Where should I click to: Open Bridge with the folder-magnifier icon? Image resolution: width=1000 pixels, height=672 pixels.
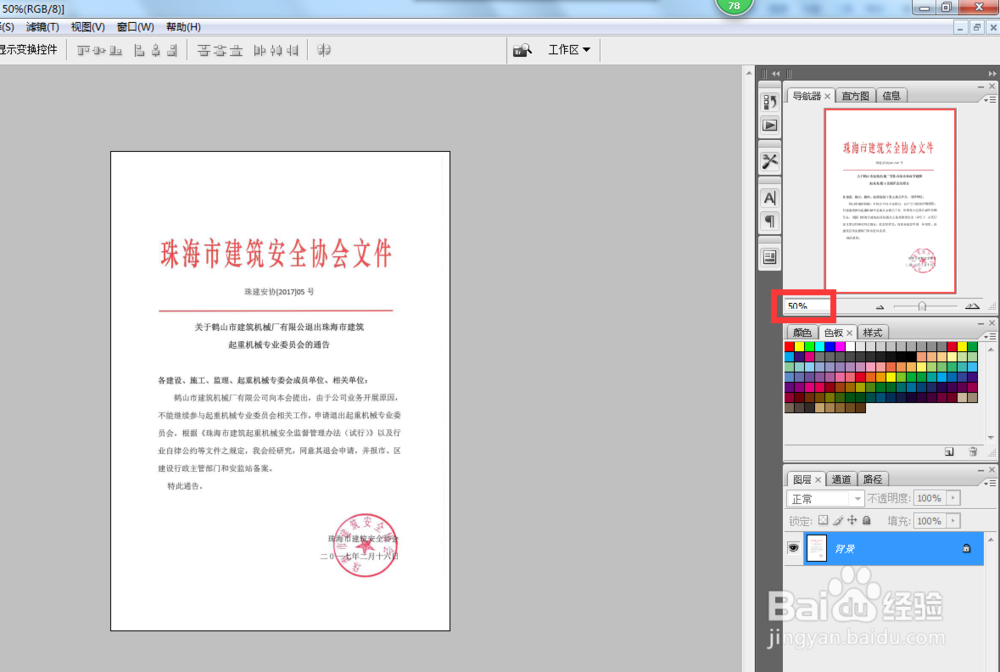(x=522, y=50)
